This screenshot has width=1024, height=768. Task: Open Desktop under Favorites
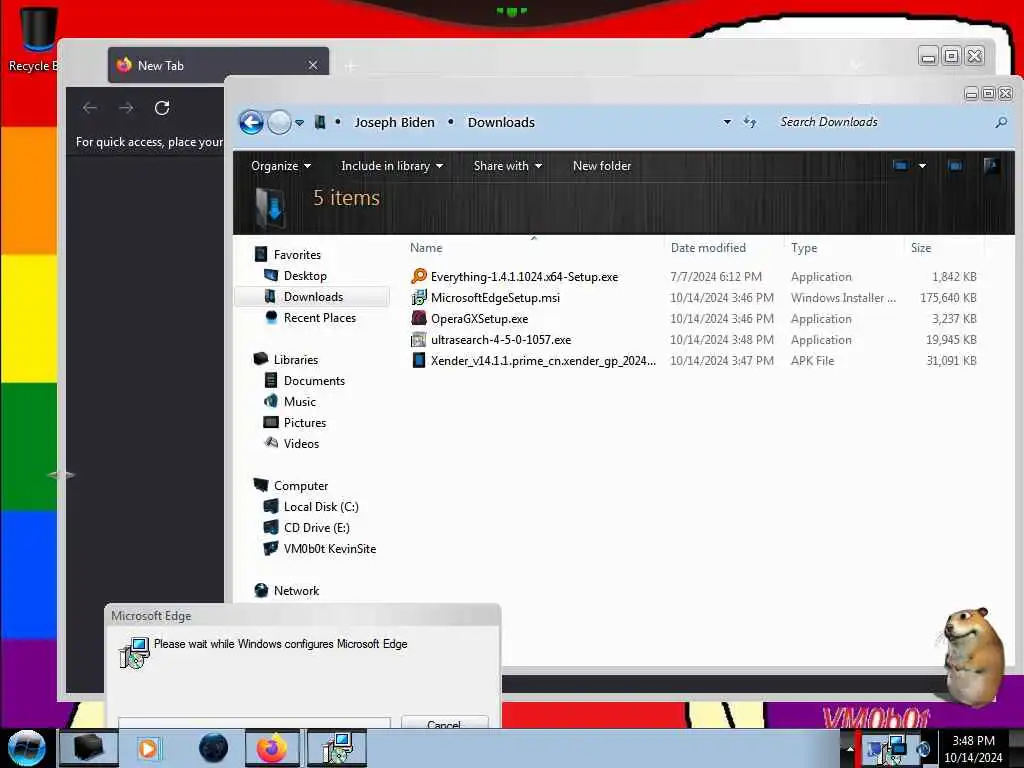(305, 276)
